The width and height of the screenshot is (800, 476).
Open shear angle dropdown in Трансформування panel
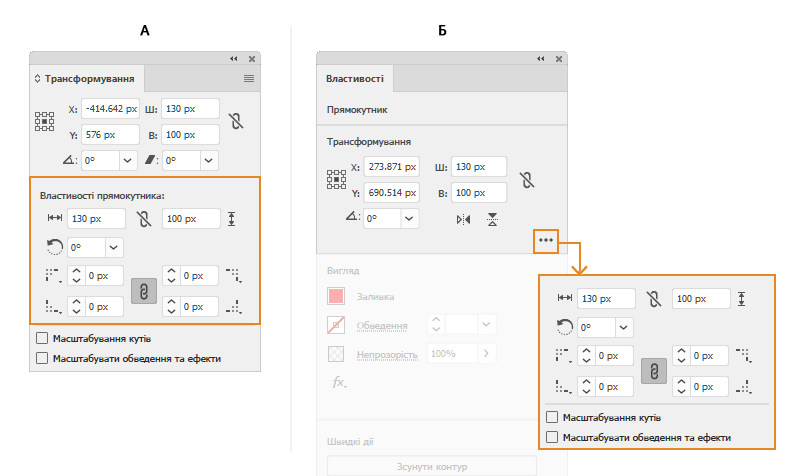click(210, 160)
